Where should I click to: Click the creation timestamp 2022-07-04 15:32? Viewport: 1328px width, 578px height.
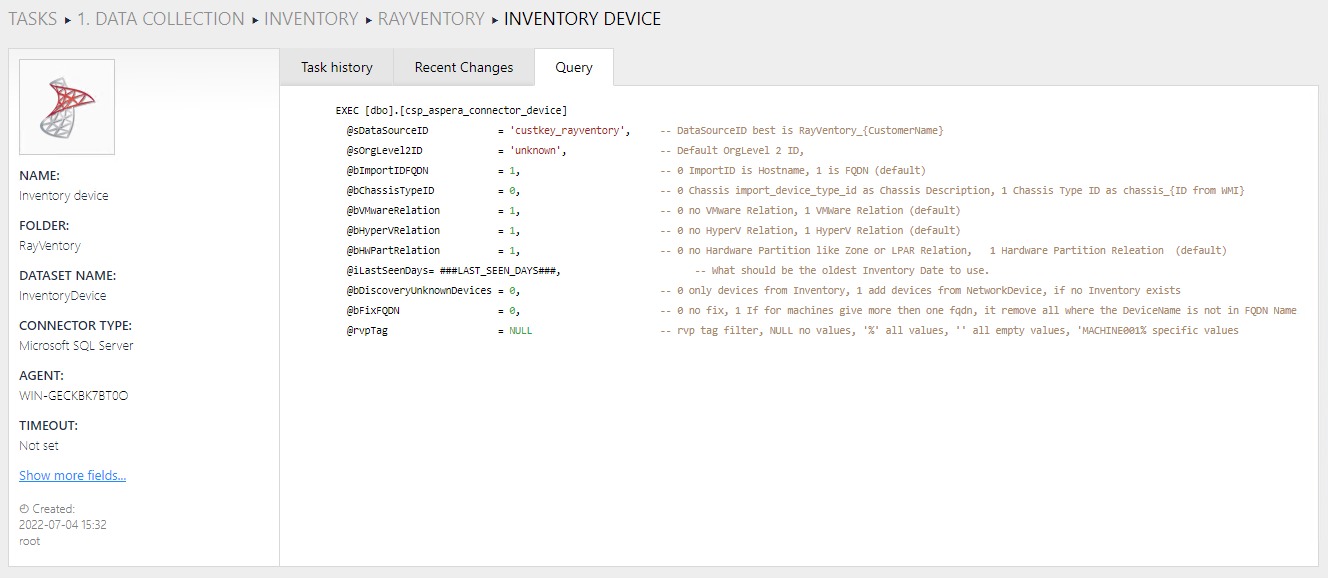pyautogui.click(x=64, y=524)
